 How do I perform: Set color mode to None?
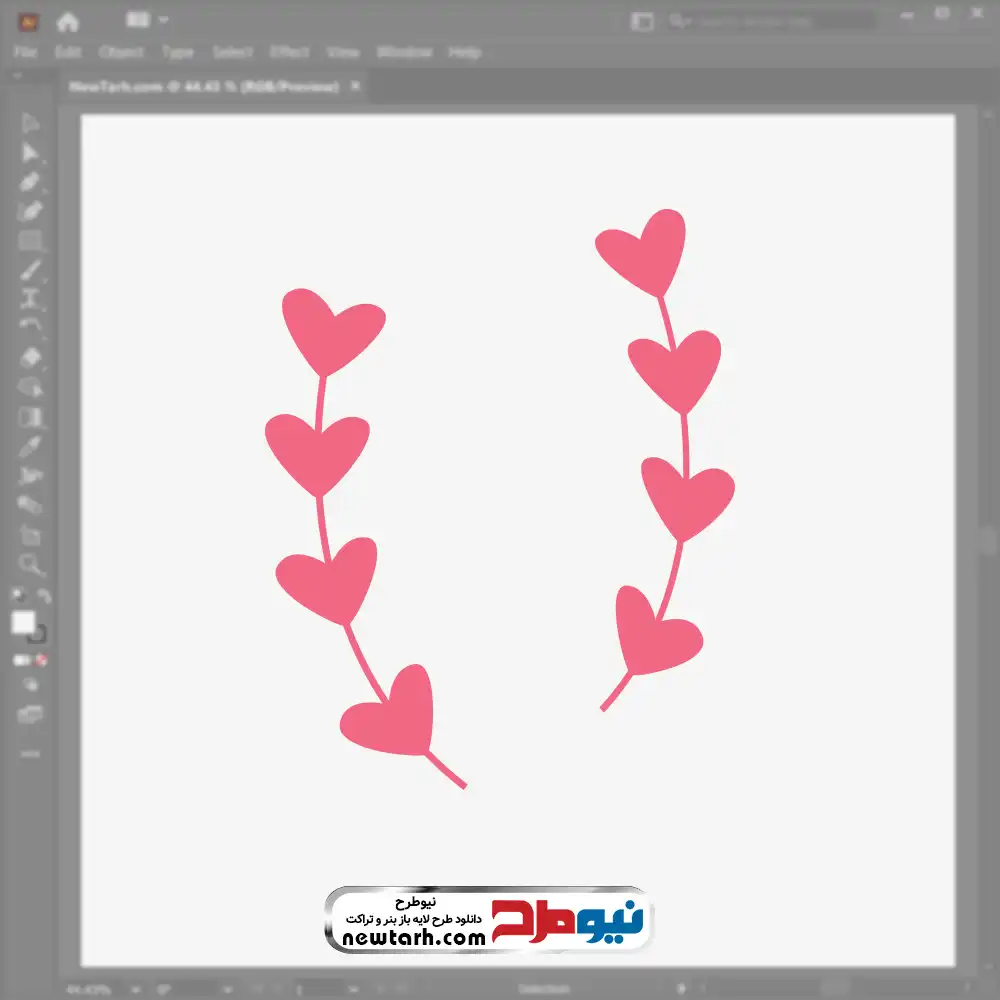click(x=42, y=660)
